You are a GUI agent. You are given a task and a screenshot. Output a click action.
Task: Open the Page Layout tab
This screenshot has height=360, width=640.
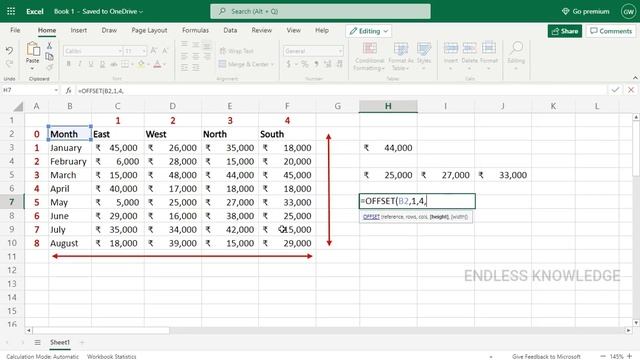149,30
